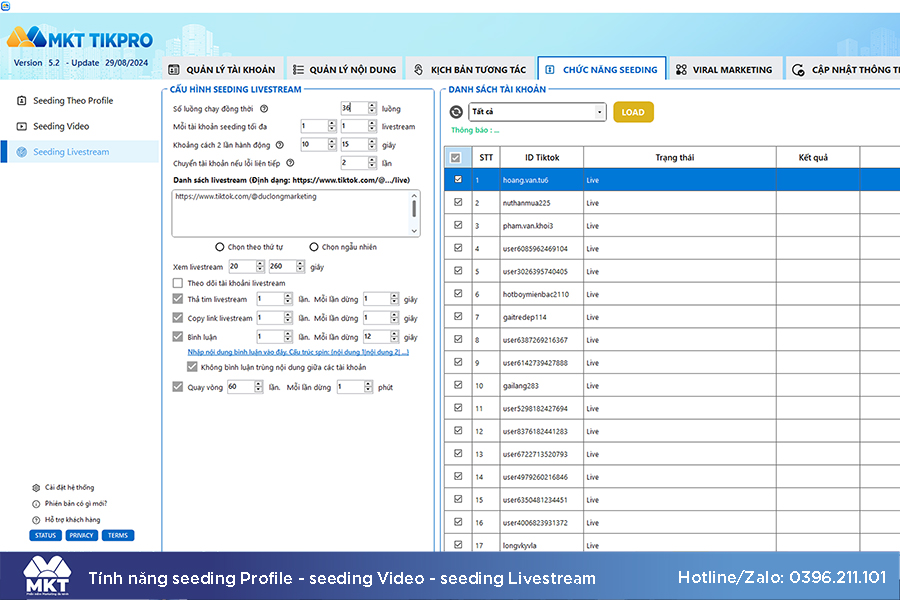The width and height of the screenshot is (900, 600).
Task: Select the user6085962469104 row
Action: 672,249
